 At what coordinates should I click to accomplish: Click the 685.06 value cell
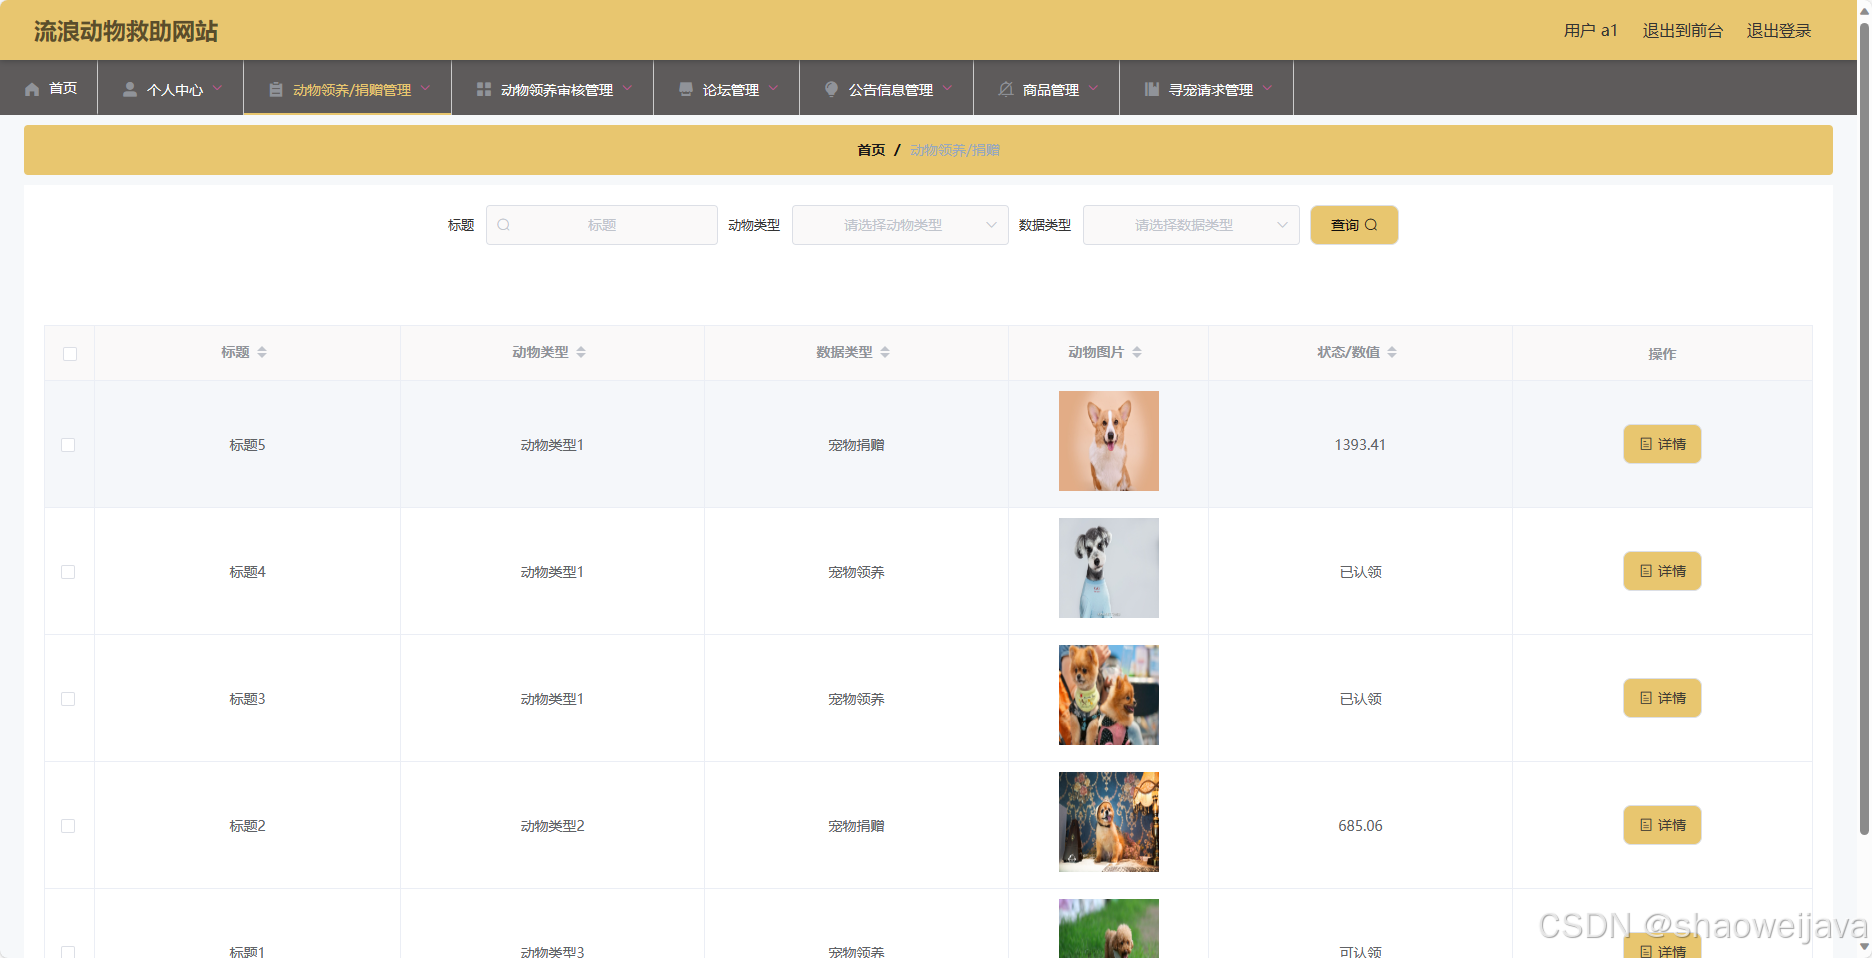coord(1360,826)
